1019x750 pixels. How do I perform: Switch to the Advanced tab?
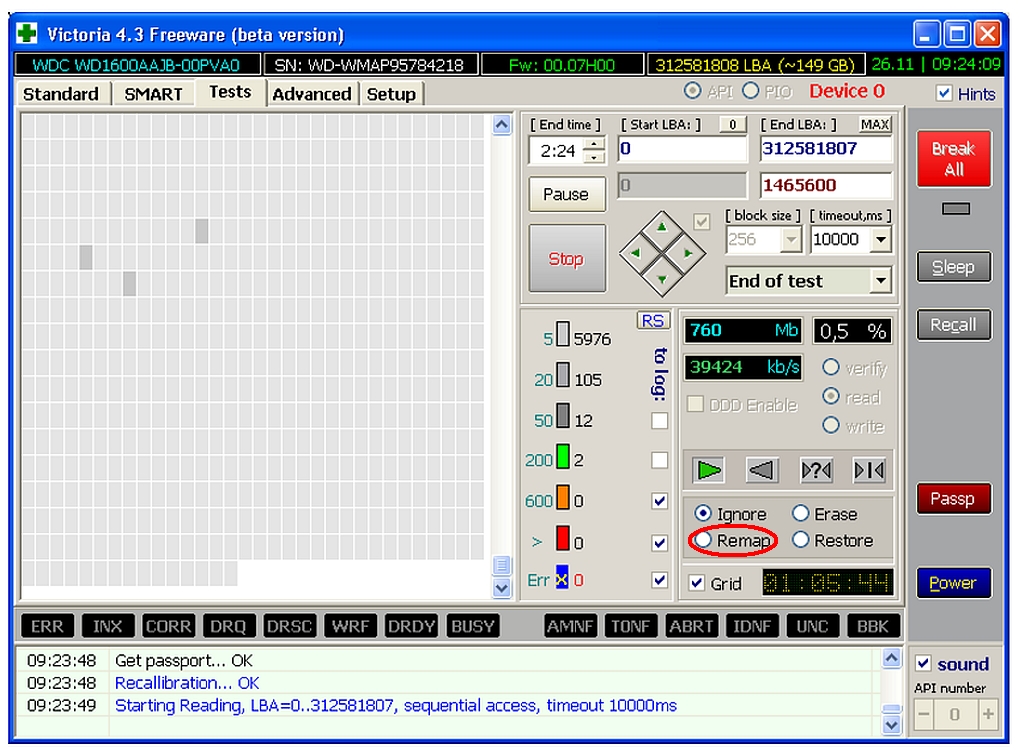312,94
